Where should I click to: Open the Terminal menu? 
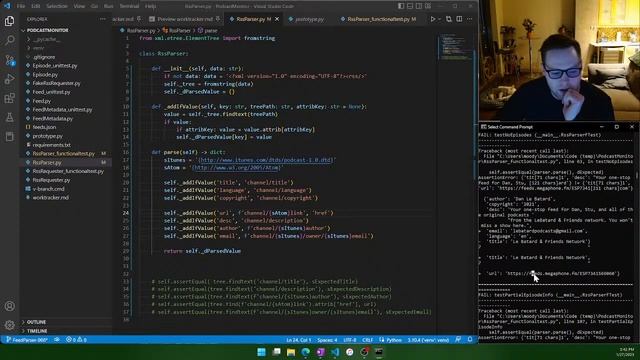tap(129, 6)
